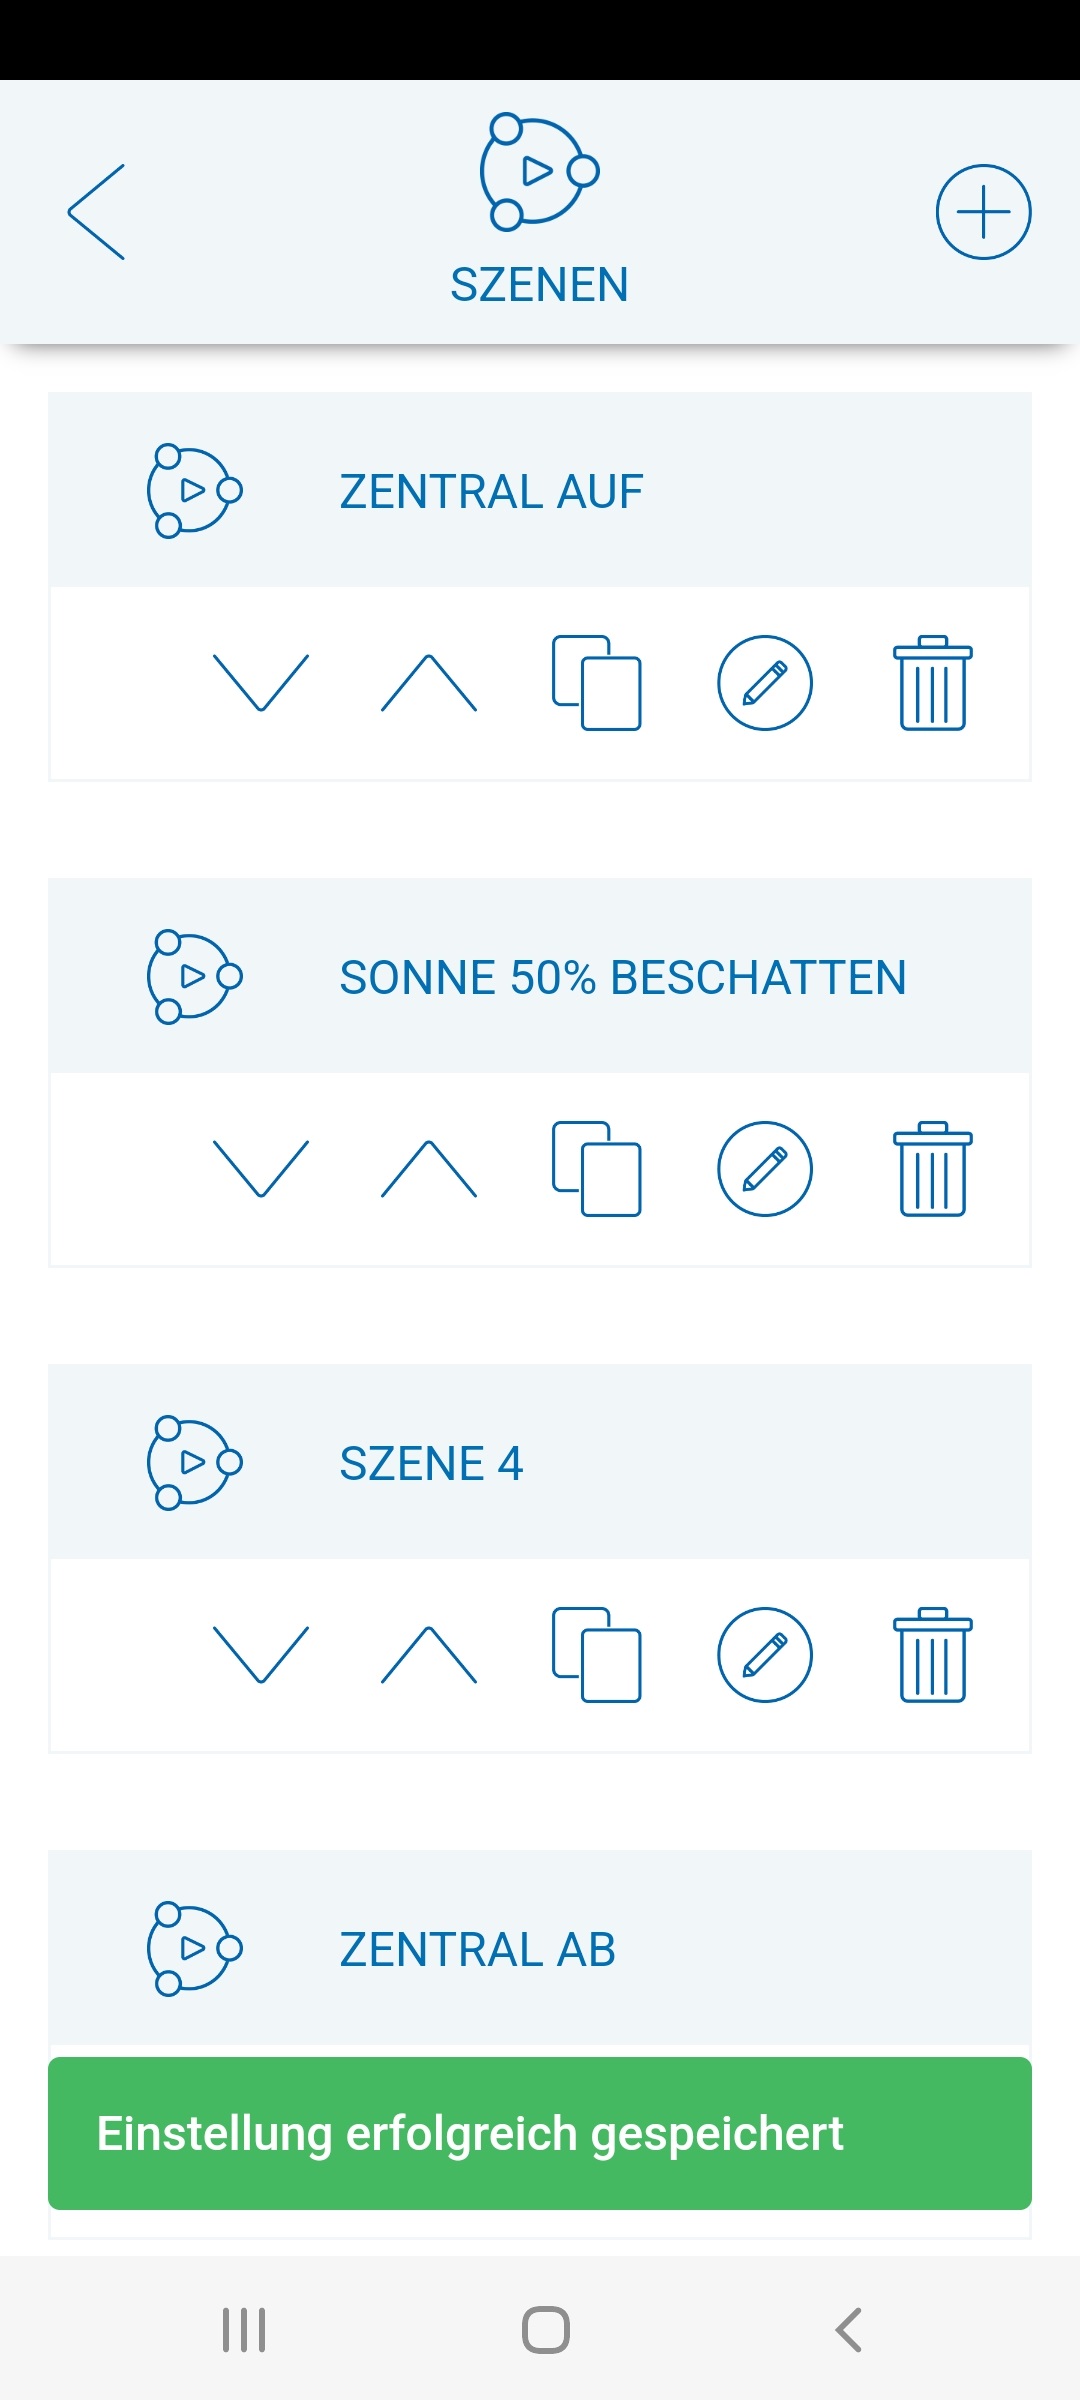
Task: Edit the SONNE 50% BESCHATTEN scene
Action: [765, 1169]
